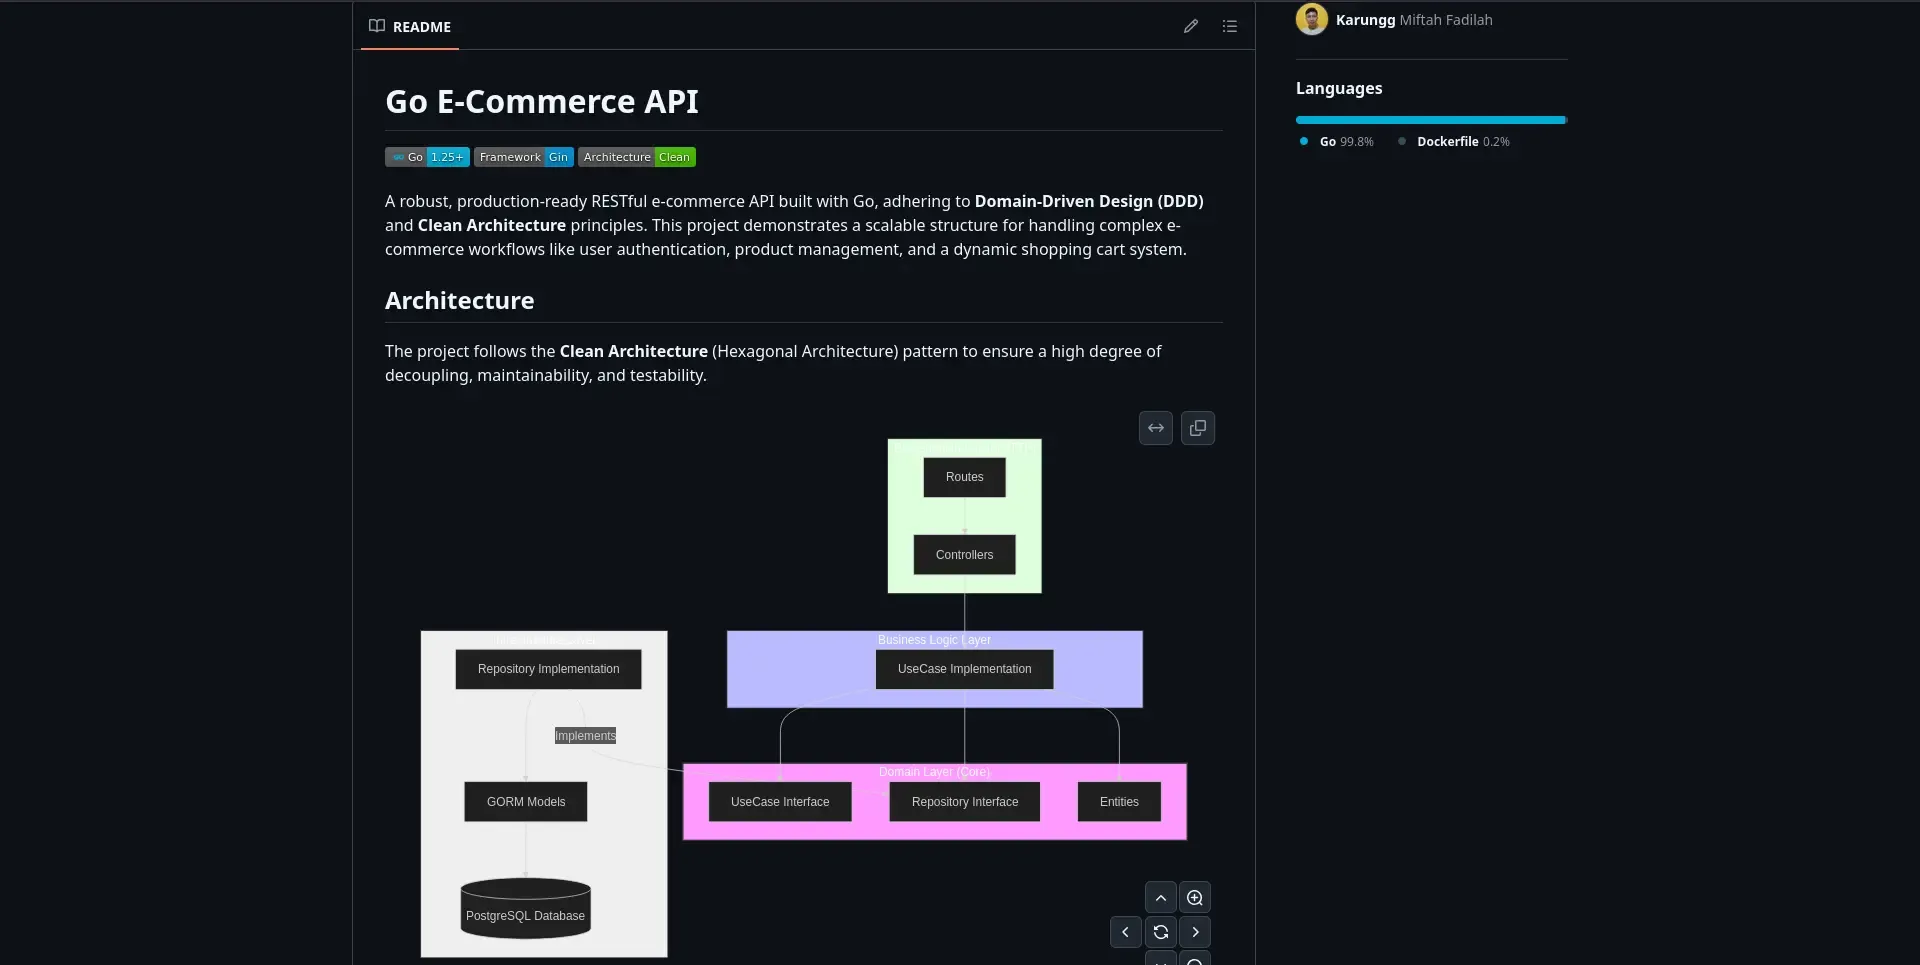Click the Domain Layer (Core) label
This screenshot has width=1920, height=965.
tap(935, 772)
